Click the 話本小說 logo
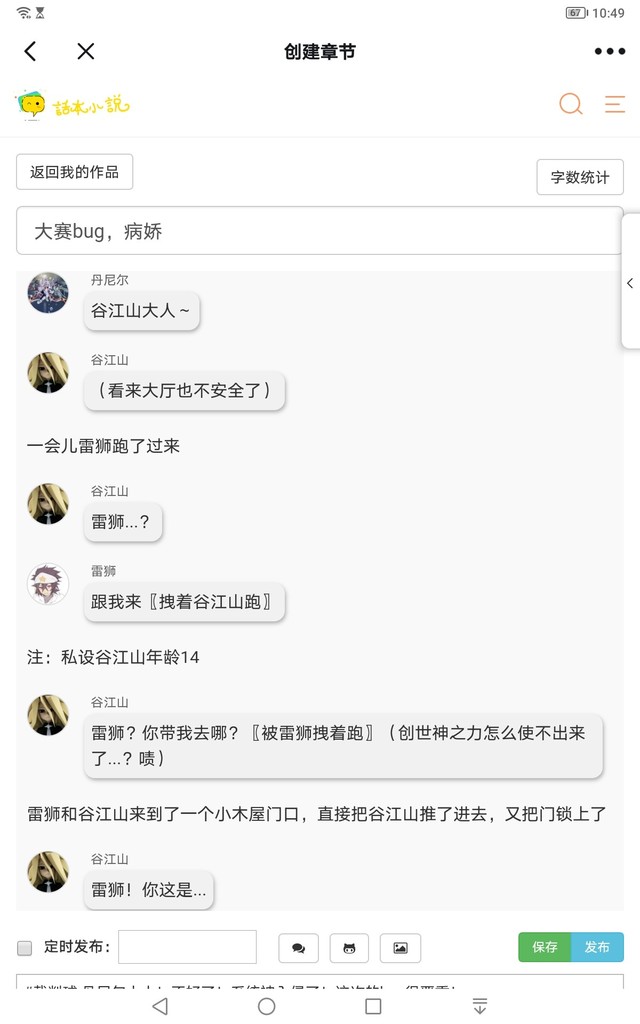This screenshot has height=1024, width=640. [73, 104]
